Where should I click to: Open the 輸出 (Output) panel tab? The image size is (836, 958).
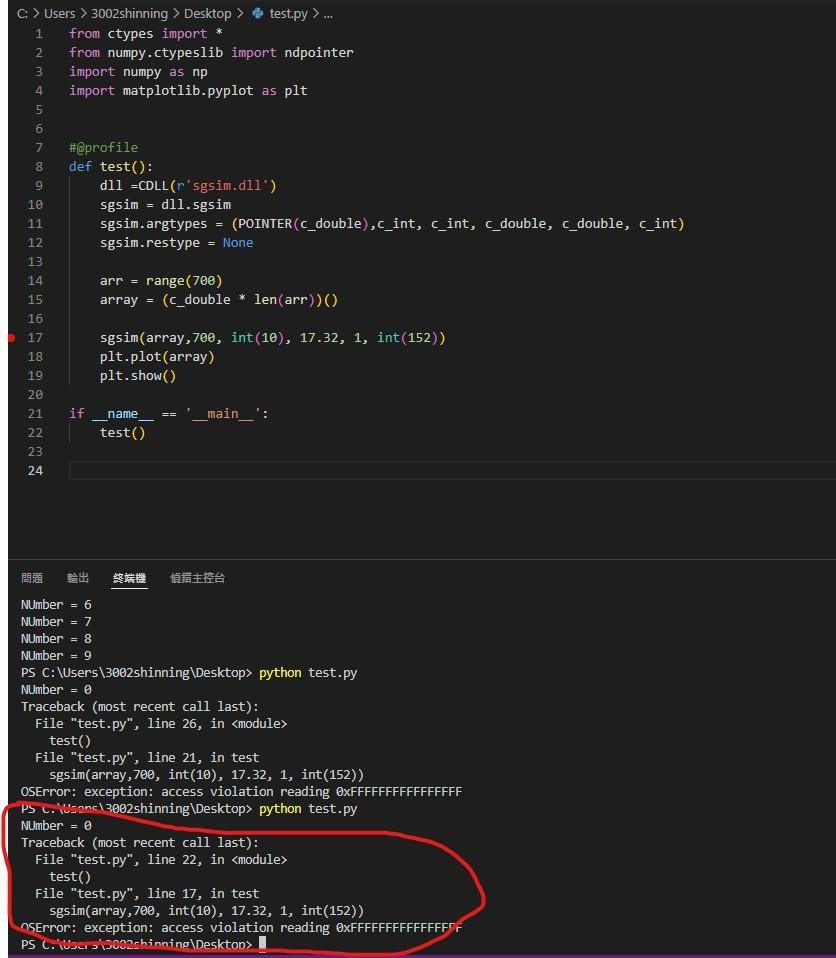[x=77, y=578]
